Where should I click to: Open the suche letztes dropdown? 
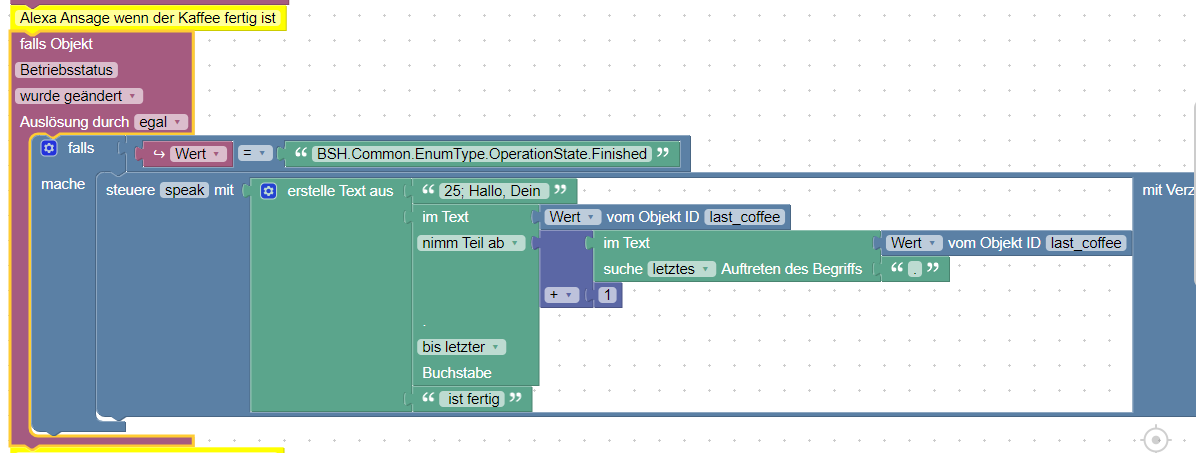(682, 268)
